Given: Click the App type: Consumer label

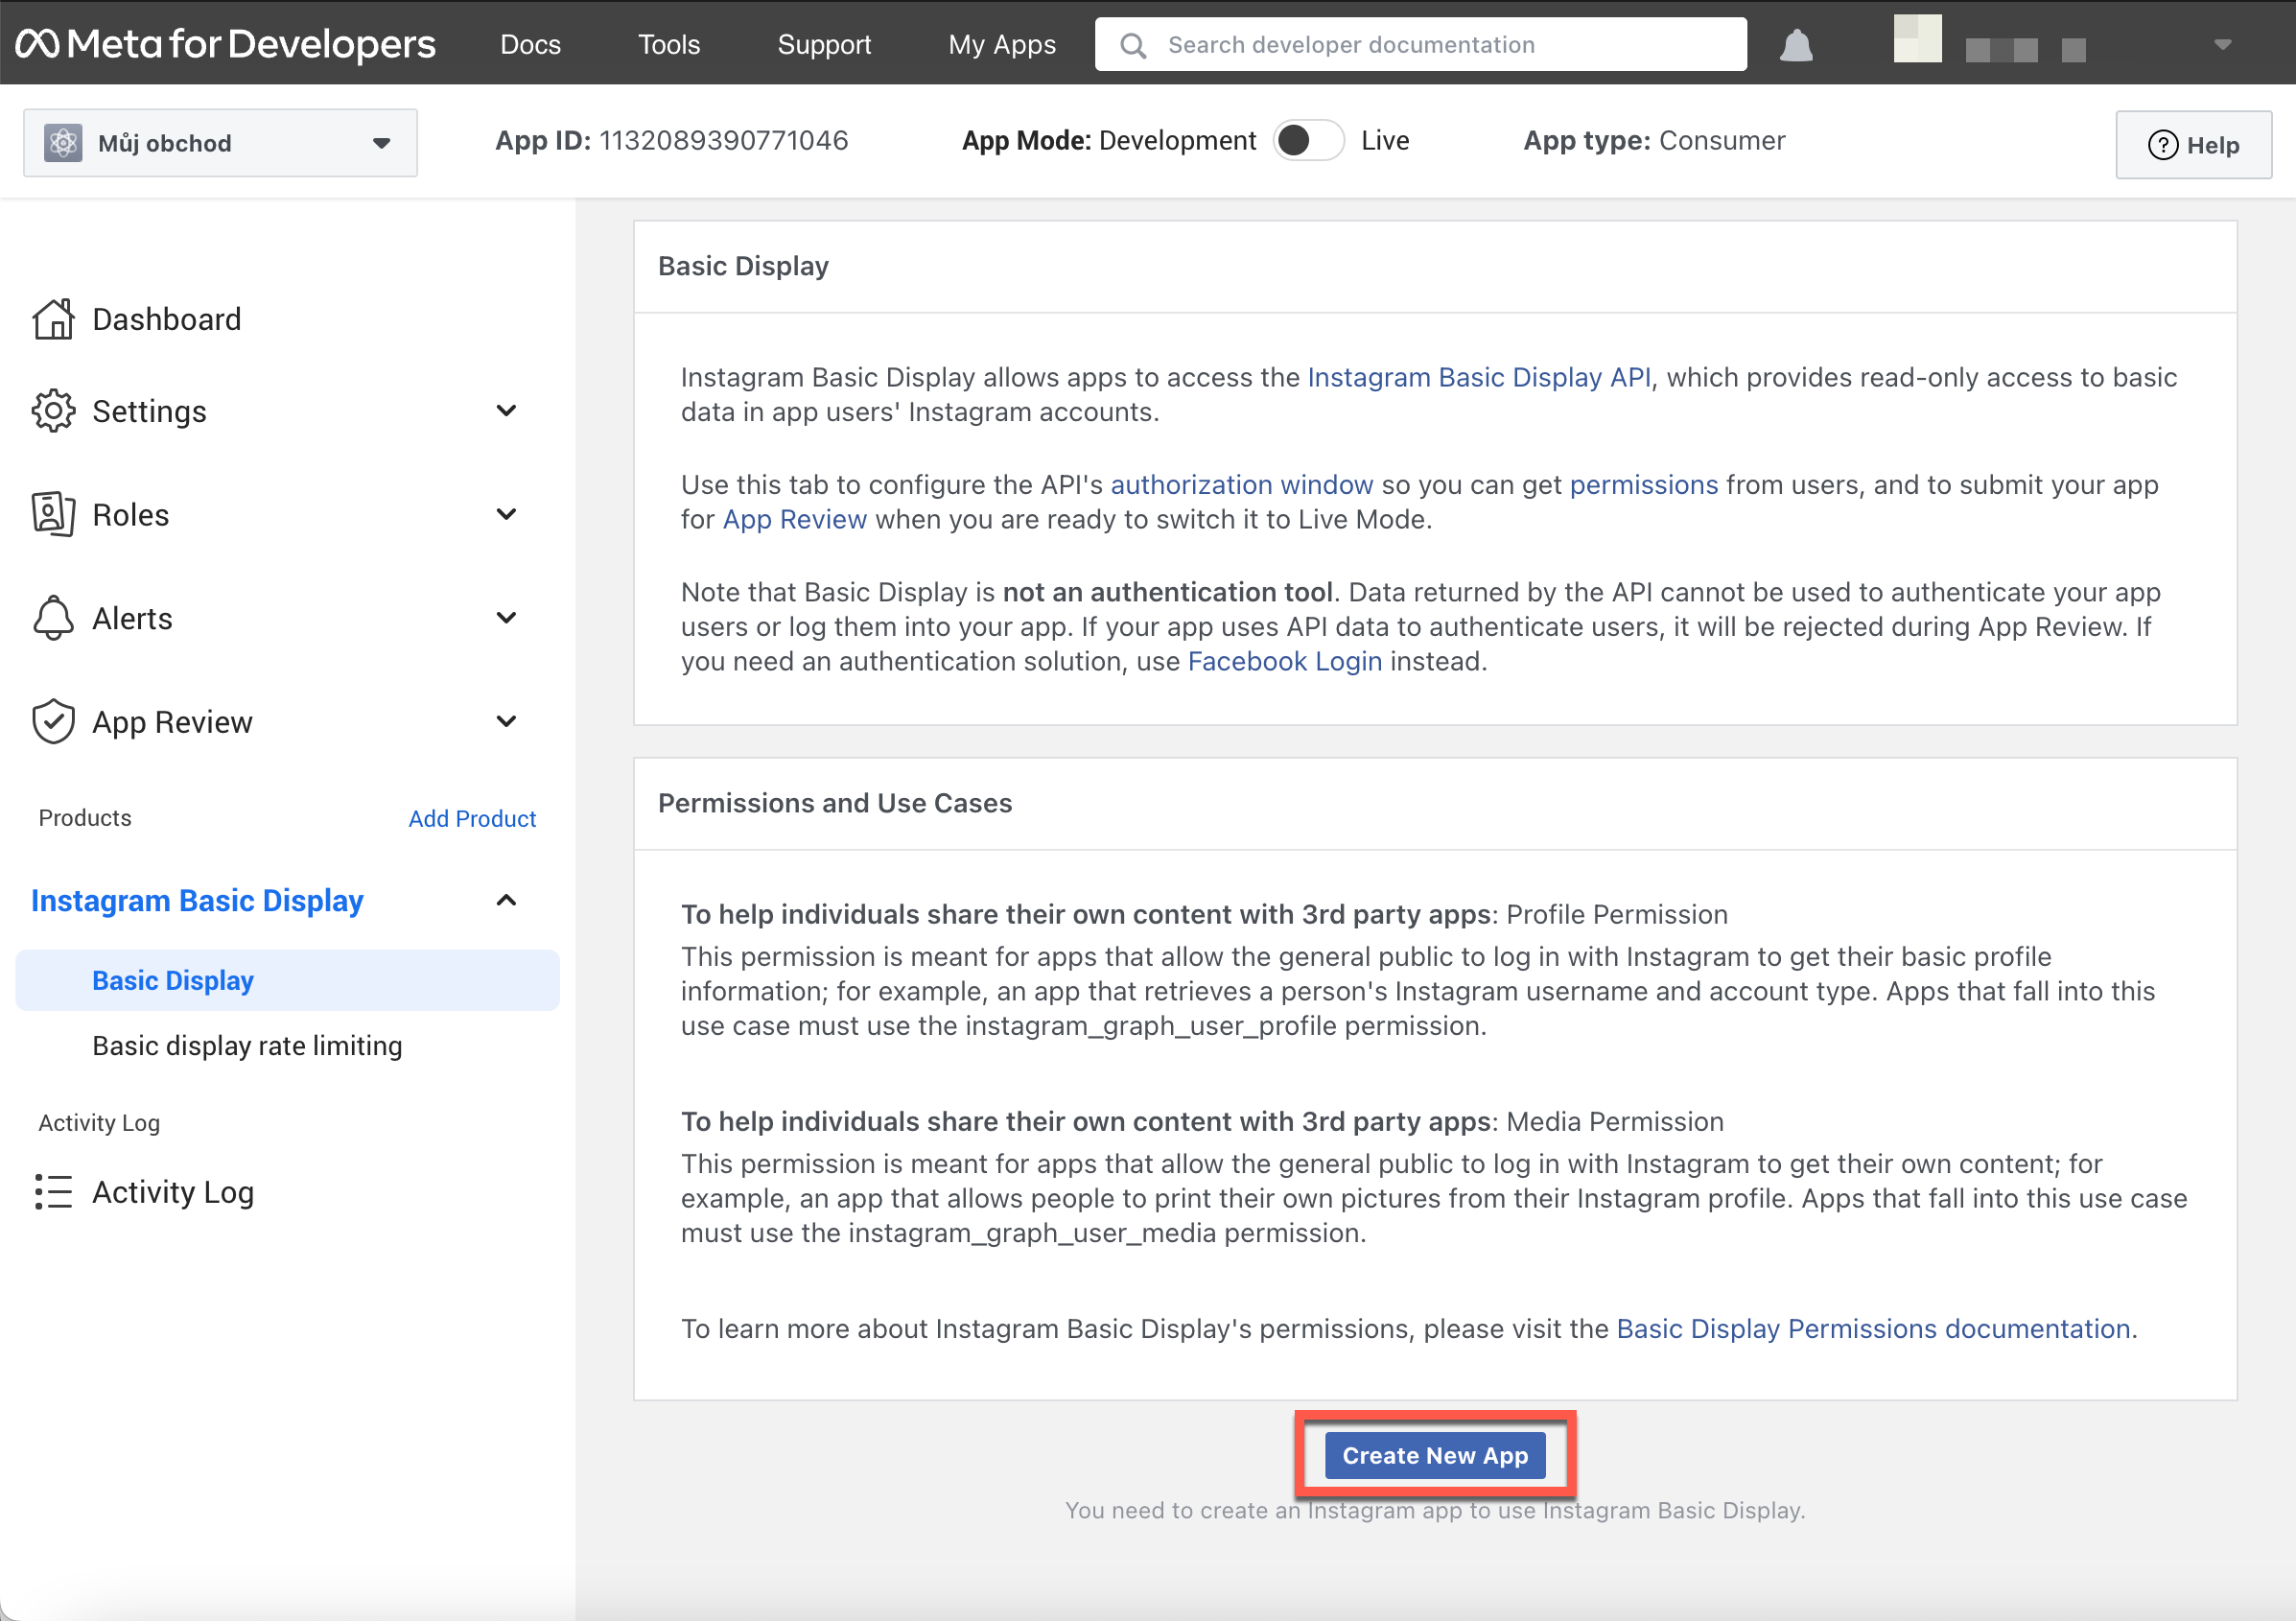Looking at the screenshot, I should coord(1654,140).
